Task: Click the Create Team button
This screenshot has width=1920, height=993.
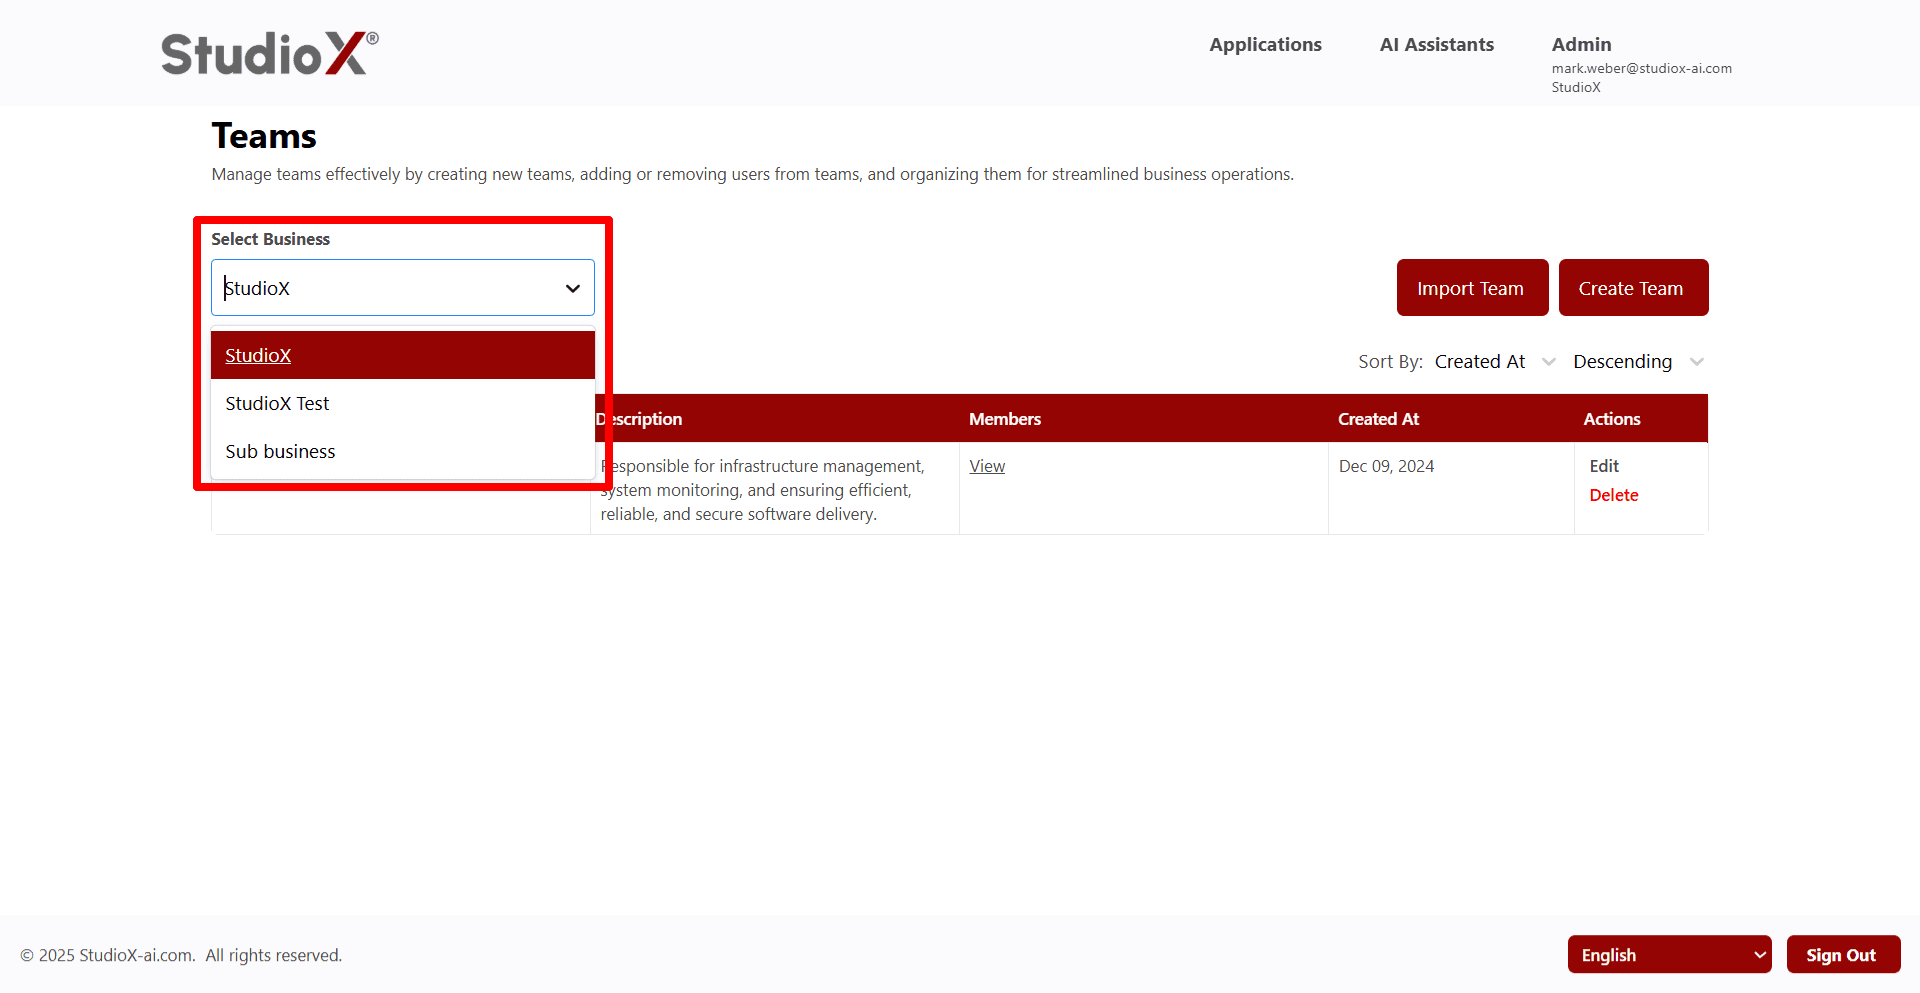Action: 1632,288
